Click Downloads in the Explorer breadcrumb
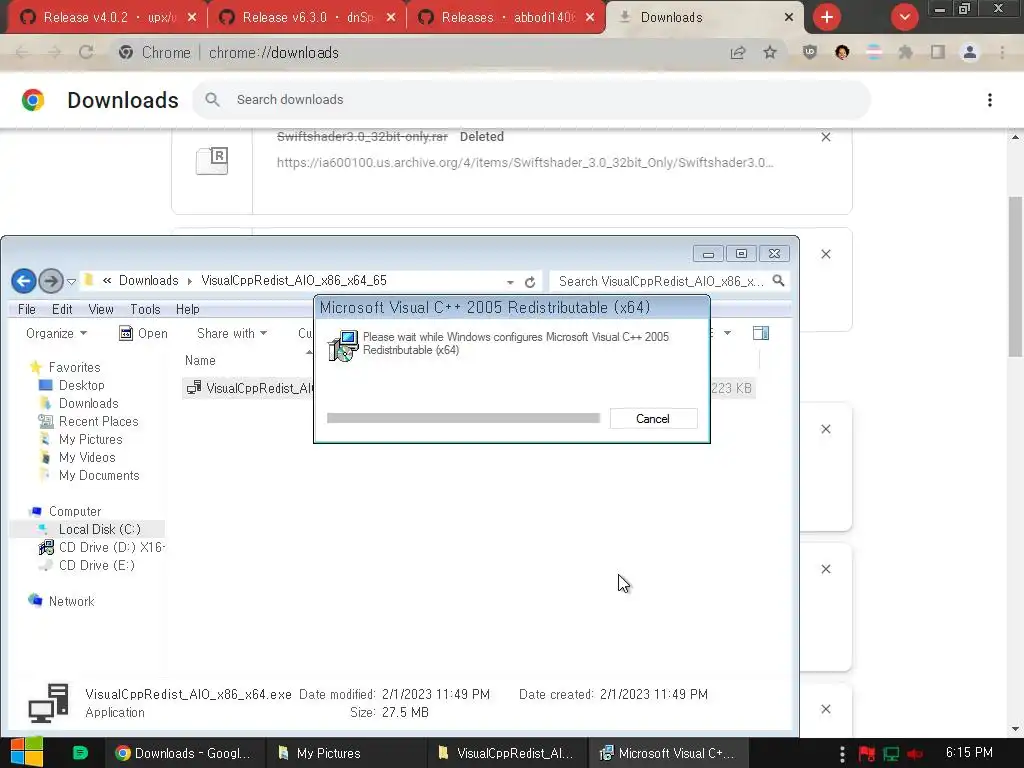Image resolution: width=1024 pixels, height=768 pixels. coord(148,281)
